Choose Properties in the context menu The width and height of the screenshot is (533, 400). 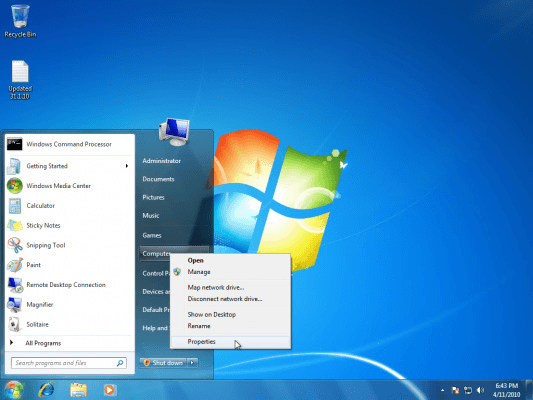pos(230,342)
